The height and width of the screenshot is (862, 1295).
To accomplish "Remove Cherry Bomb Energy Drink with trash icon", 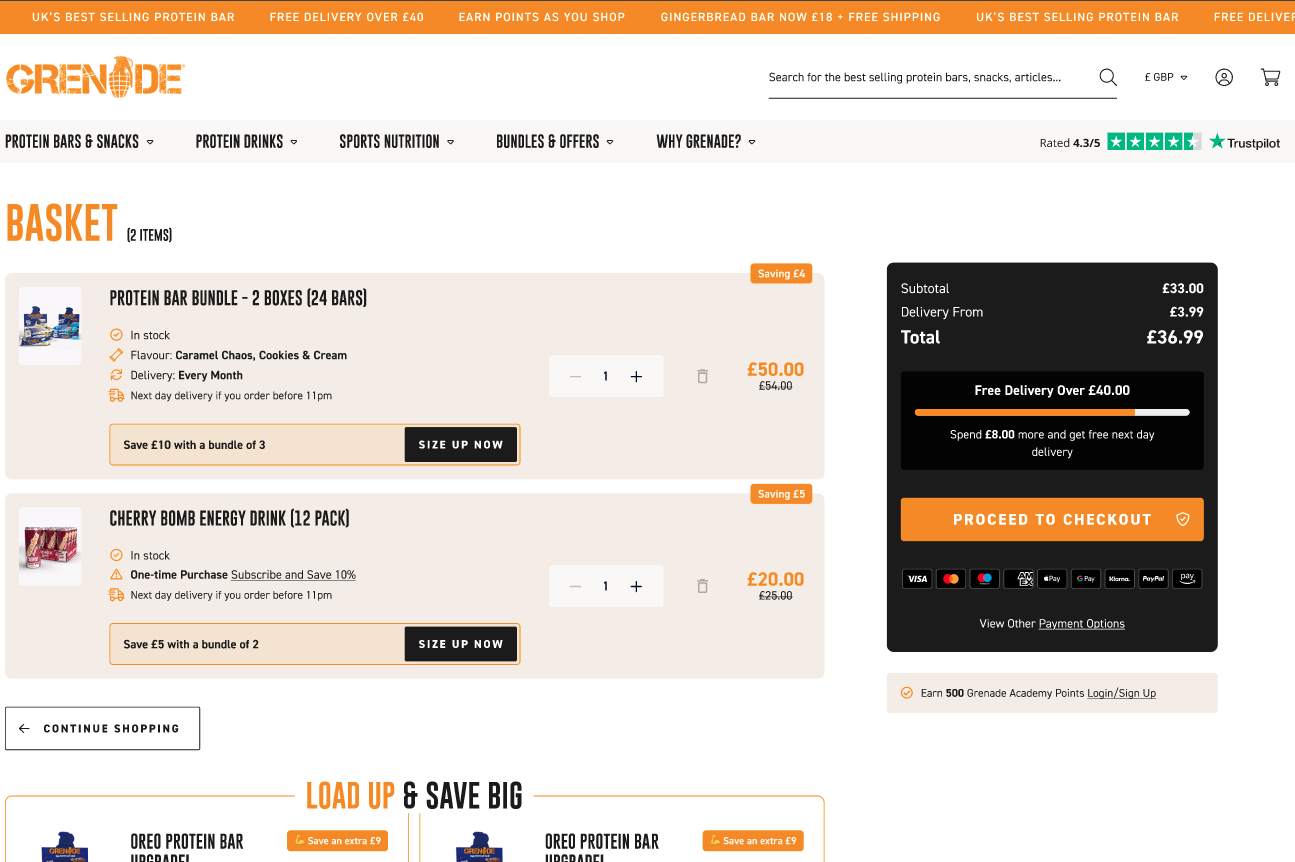I will (702, 587).
